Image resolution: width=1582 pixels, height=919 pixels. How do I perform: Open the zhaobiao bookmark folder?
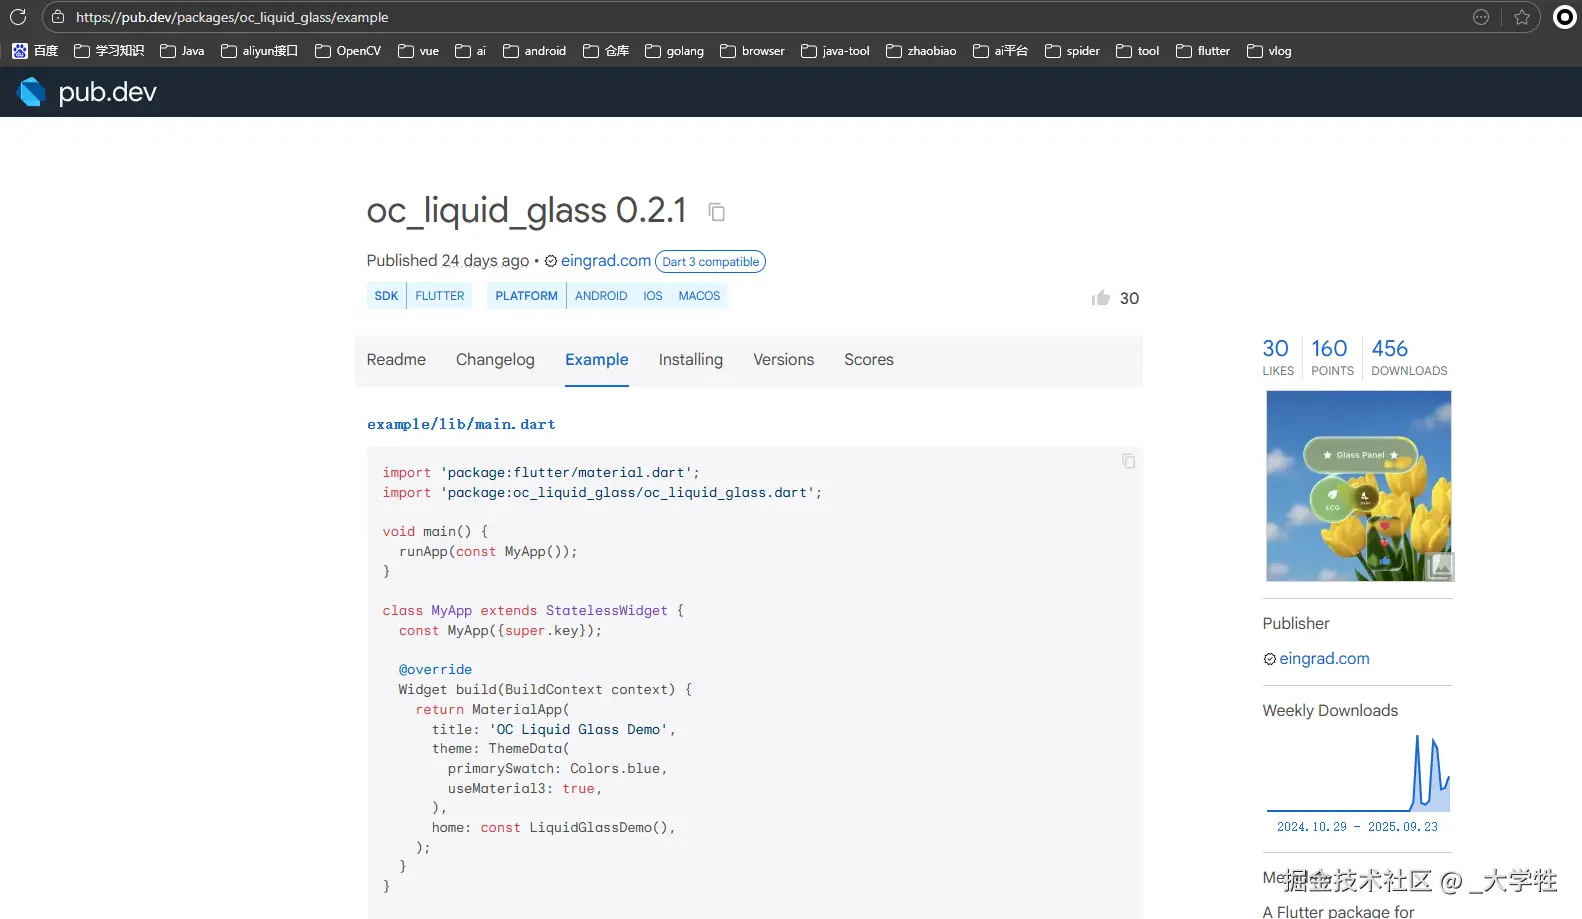point(921,51)
